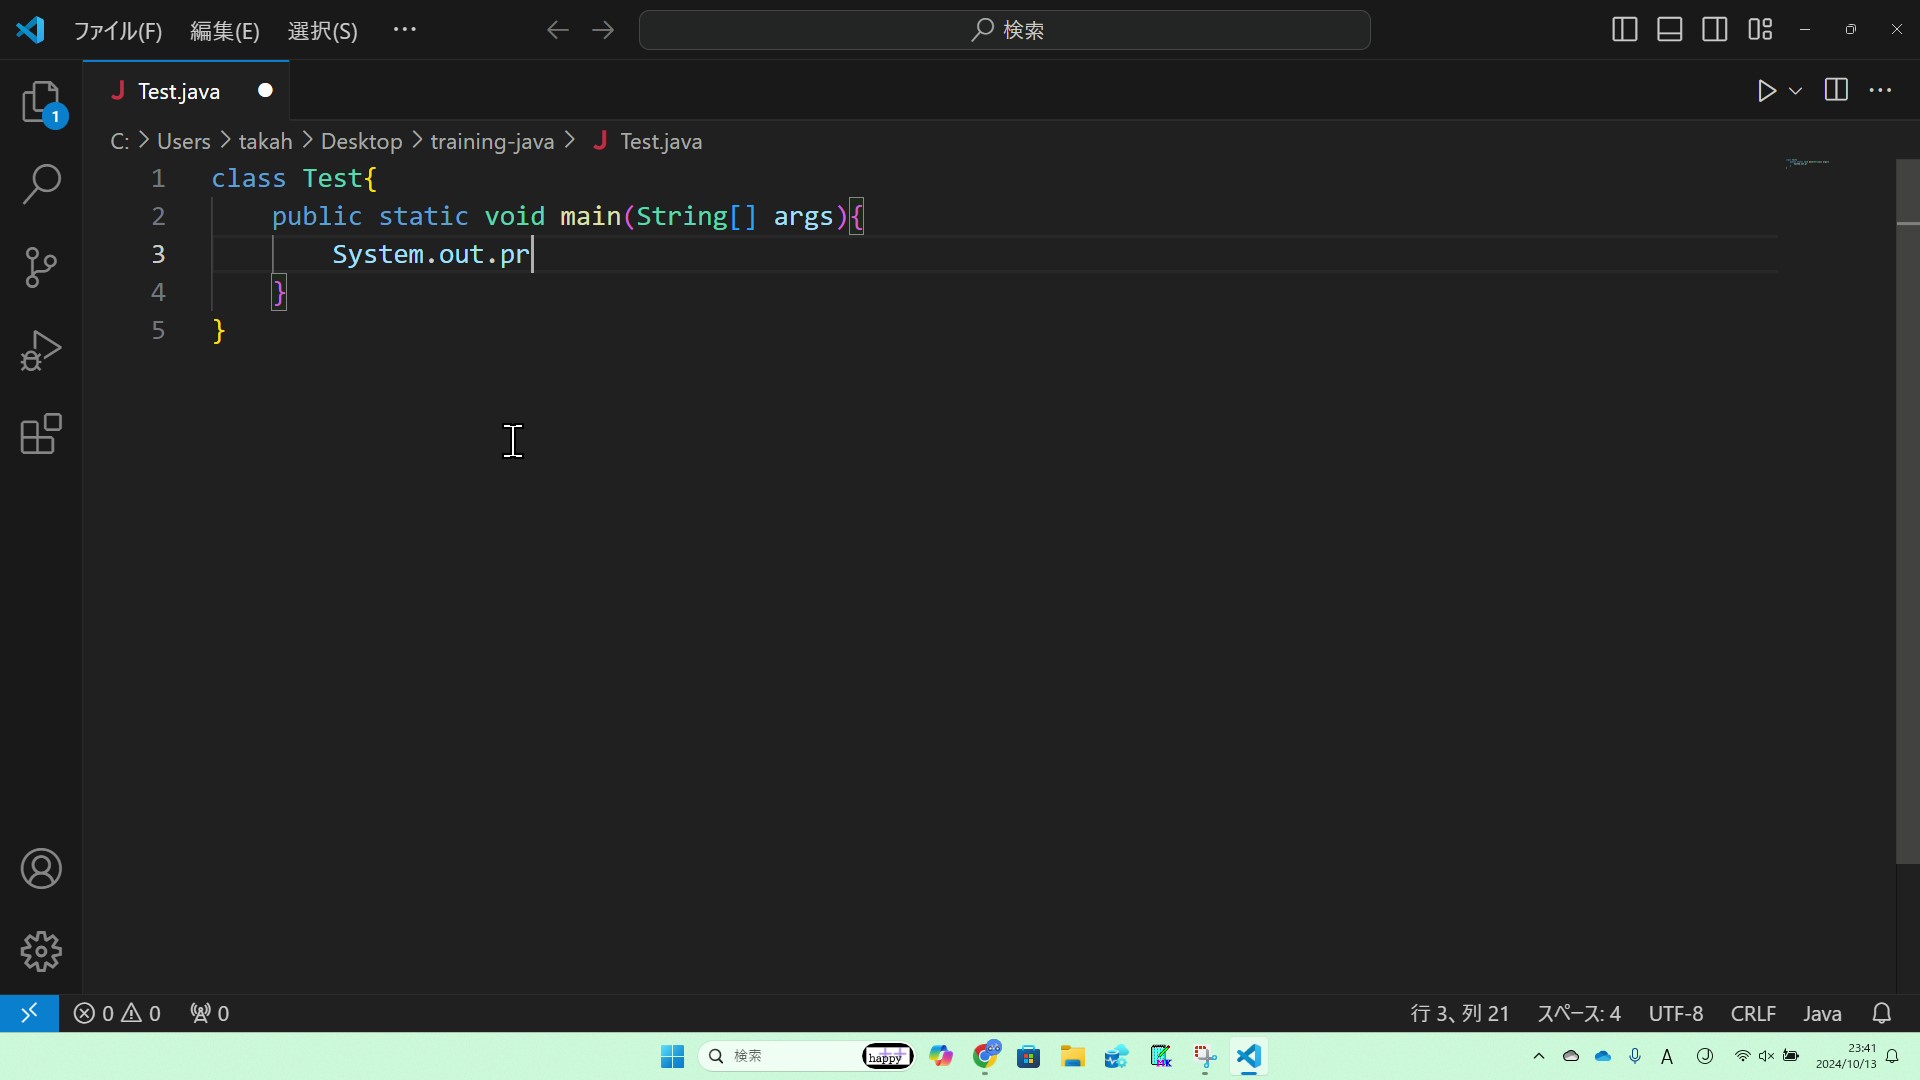The height and width of the screenshot is (1080, 1920).
Task: Click 'System' on line 3
Action: [x=378, y=255]
